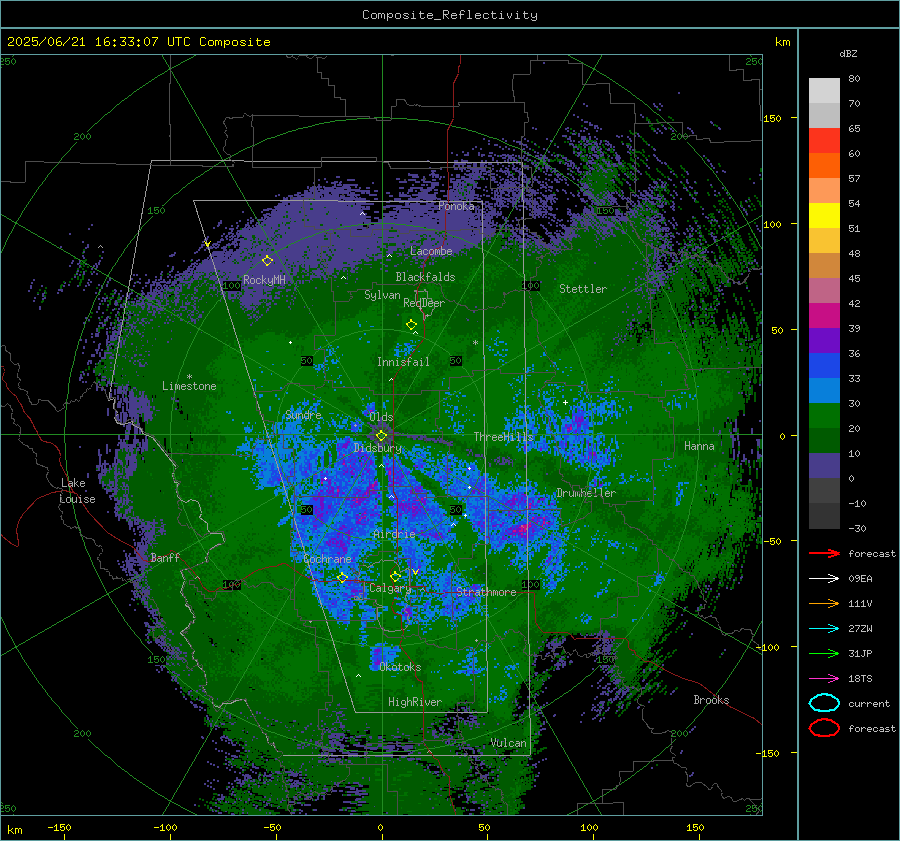Image resolution: width=900 pixels, height=841 pixels.
Task: Select the Lacombe city label
Action: 431,251
